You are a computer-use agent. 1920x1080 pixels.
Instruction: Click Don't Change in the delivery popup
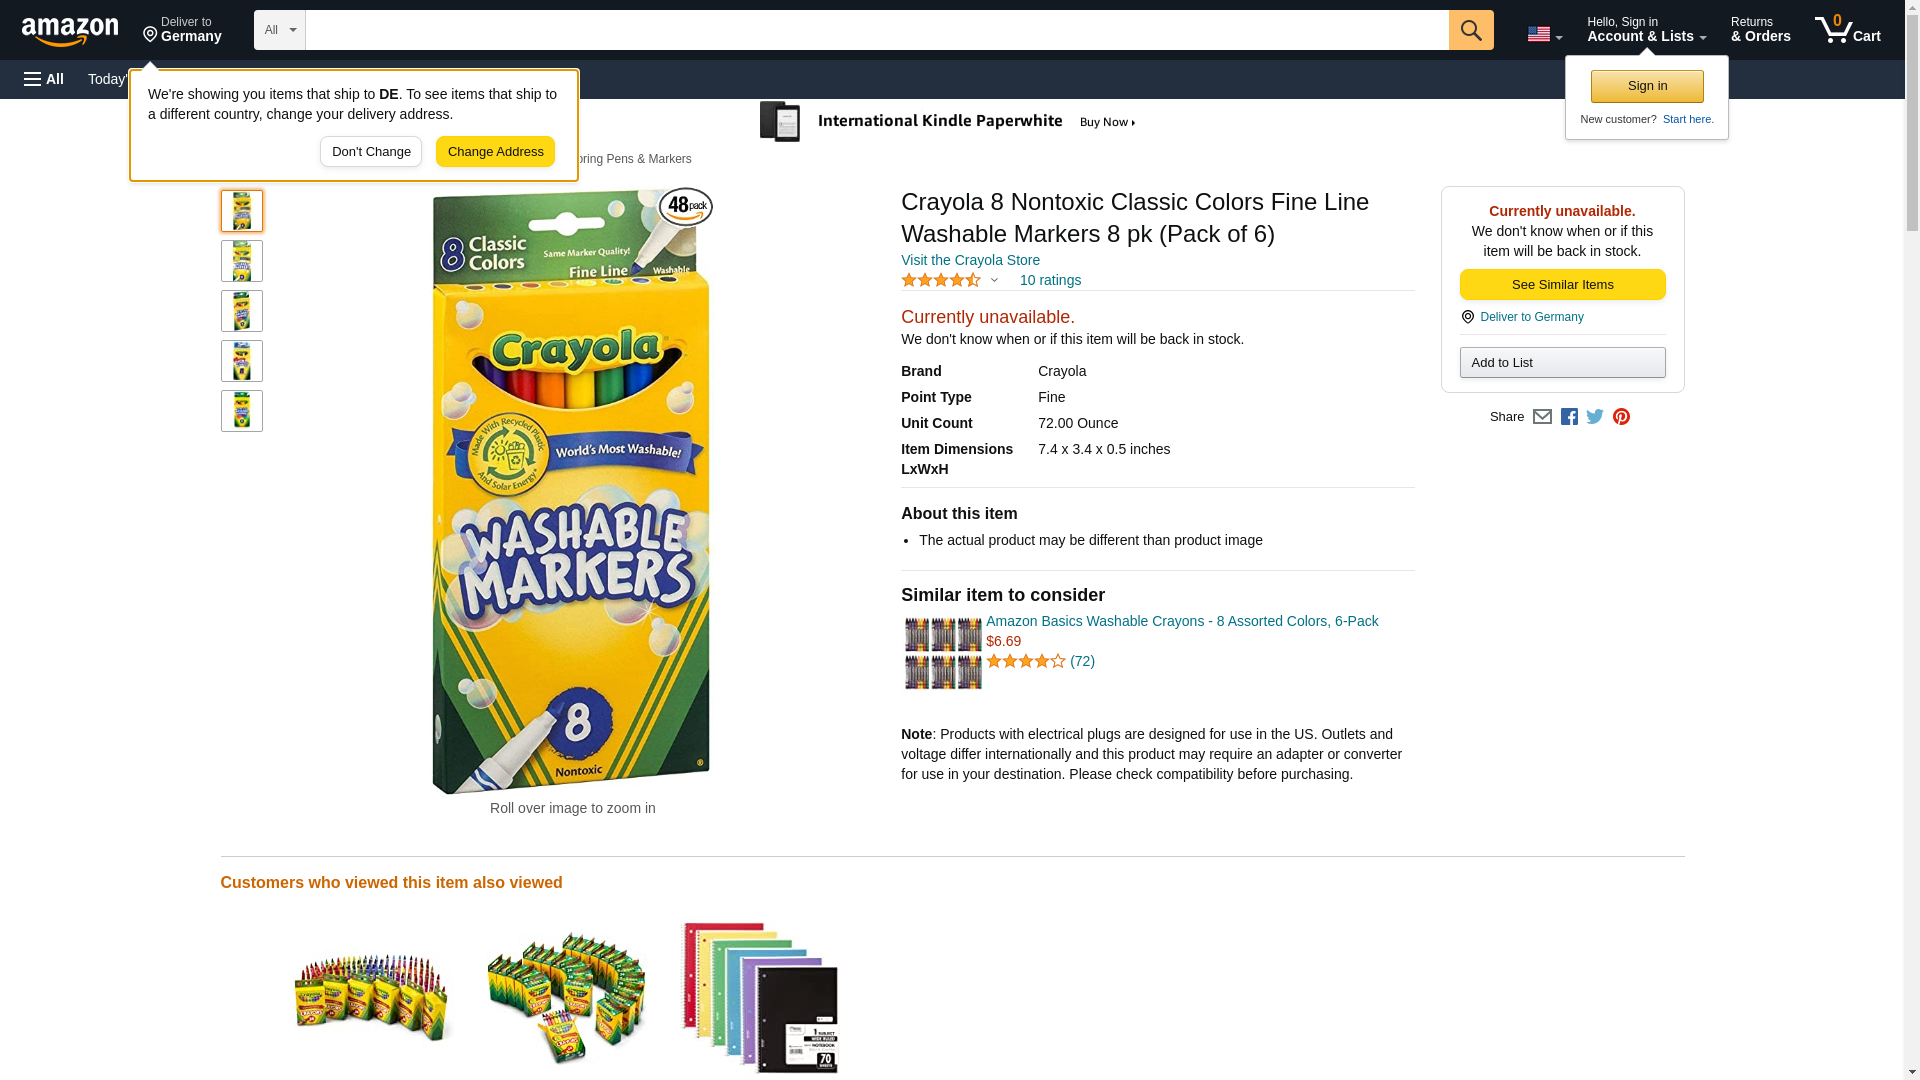pos(371,152)
